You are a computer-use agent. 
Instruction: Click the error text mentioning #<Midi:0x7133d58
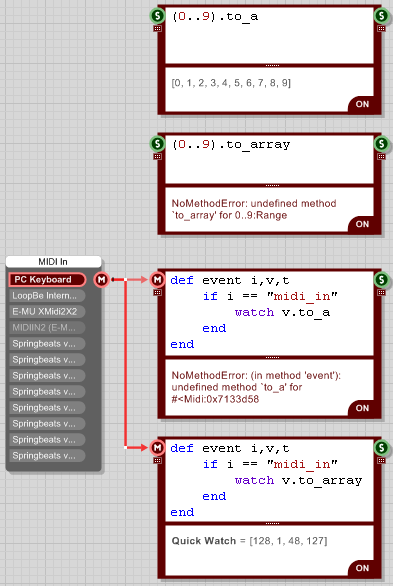[x=256, y=387]
